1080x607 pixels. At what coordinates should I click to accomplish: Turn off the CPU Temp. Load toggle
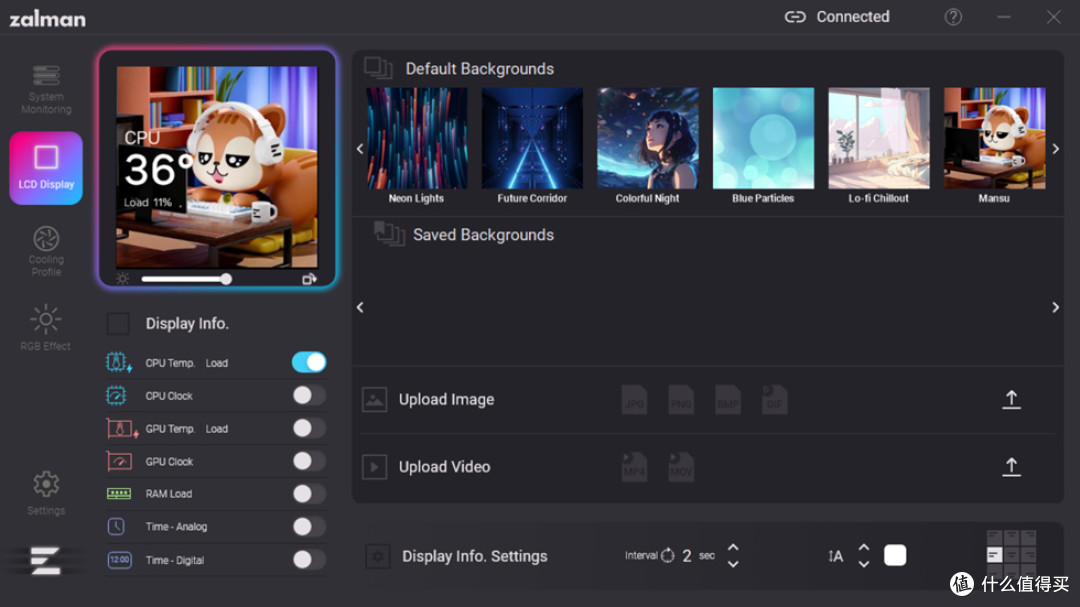[x=309, y=362]
